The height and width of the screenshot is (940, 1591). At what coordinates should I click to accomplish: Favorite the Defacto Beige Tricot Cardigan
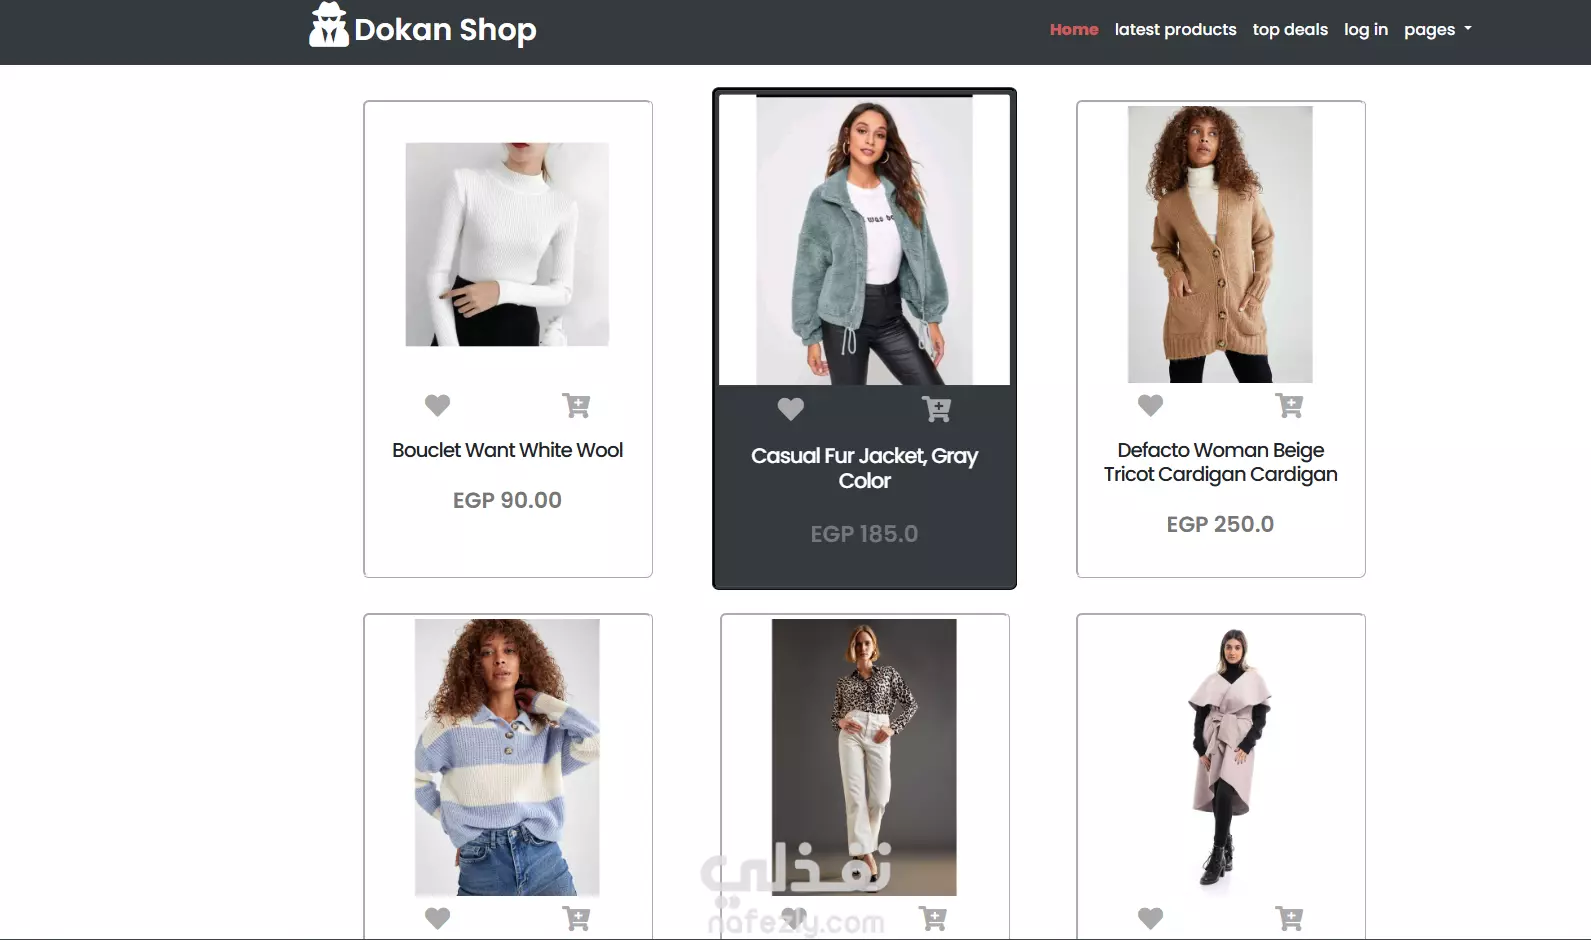[1150, 405]
